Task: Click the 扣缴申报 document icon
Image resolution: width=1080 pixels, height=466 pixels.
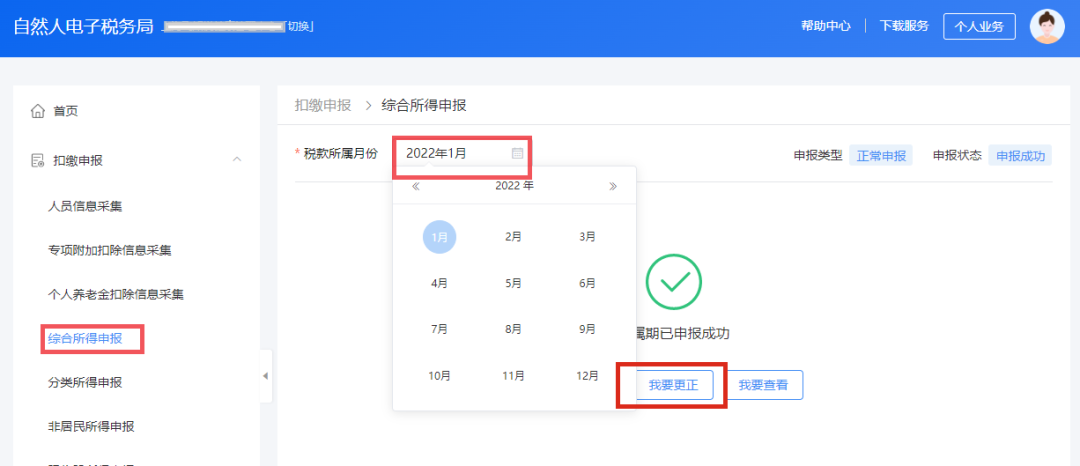Action: [37, 161]
